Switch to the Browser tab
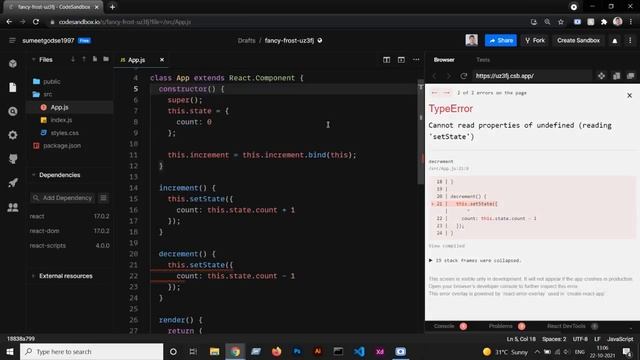This screenshot has height=360, width=640. pyautogui.click(x=444, y=60)
